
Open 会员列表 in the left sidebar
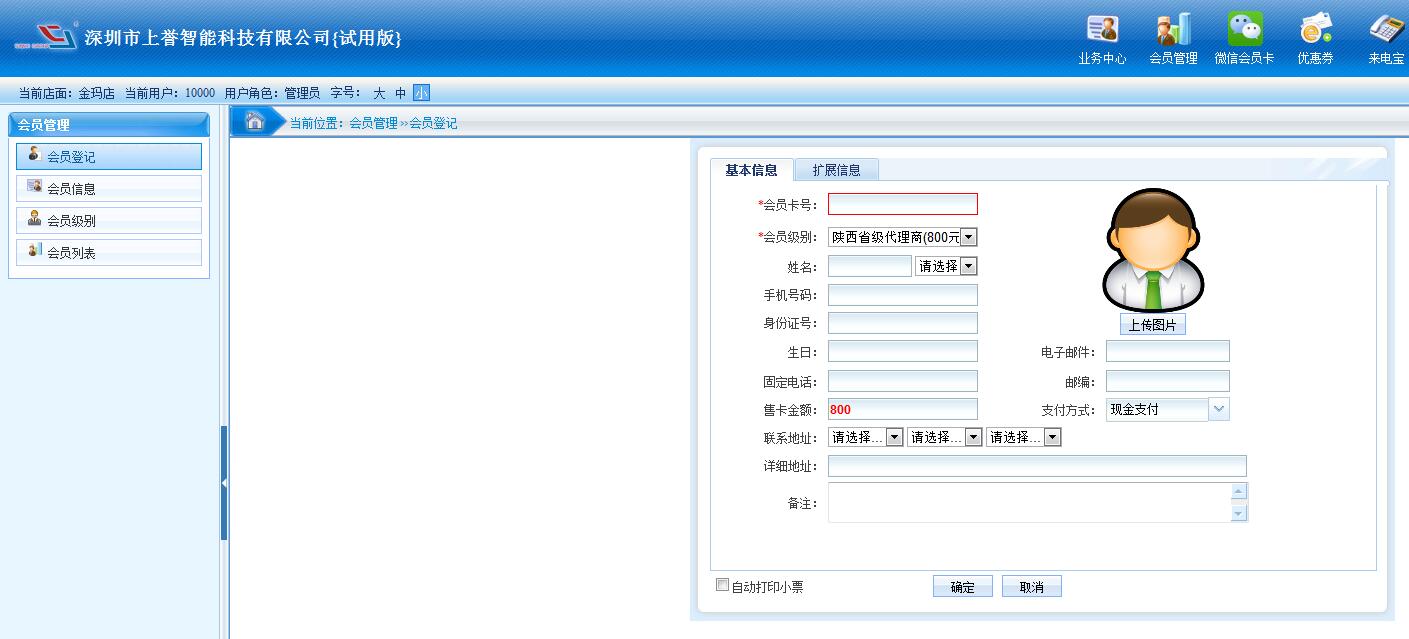click(x=109, y=253)
